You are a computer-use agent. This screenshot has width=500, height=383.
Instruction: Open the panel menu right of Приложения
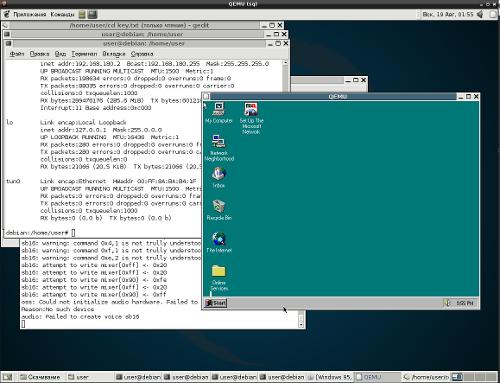point(62,14)
